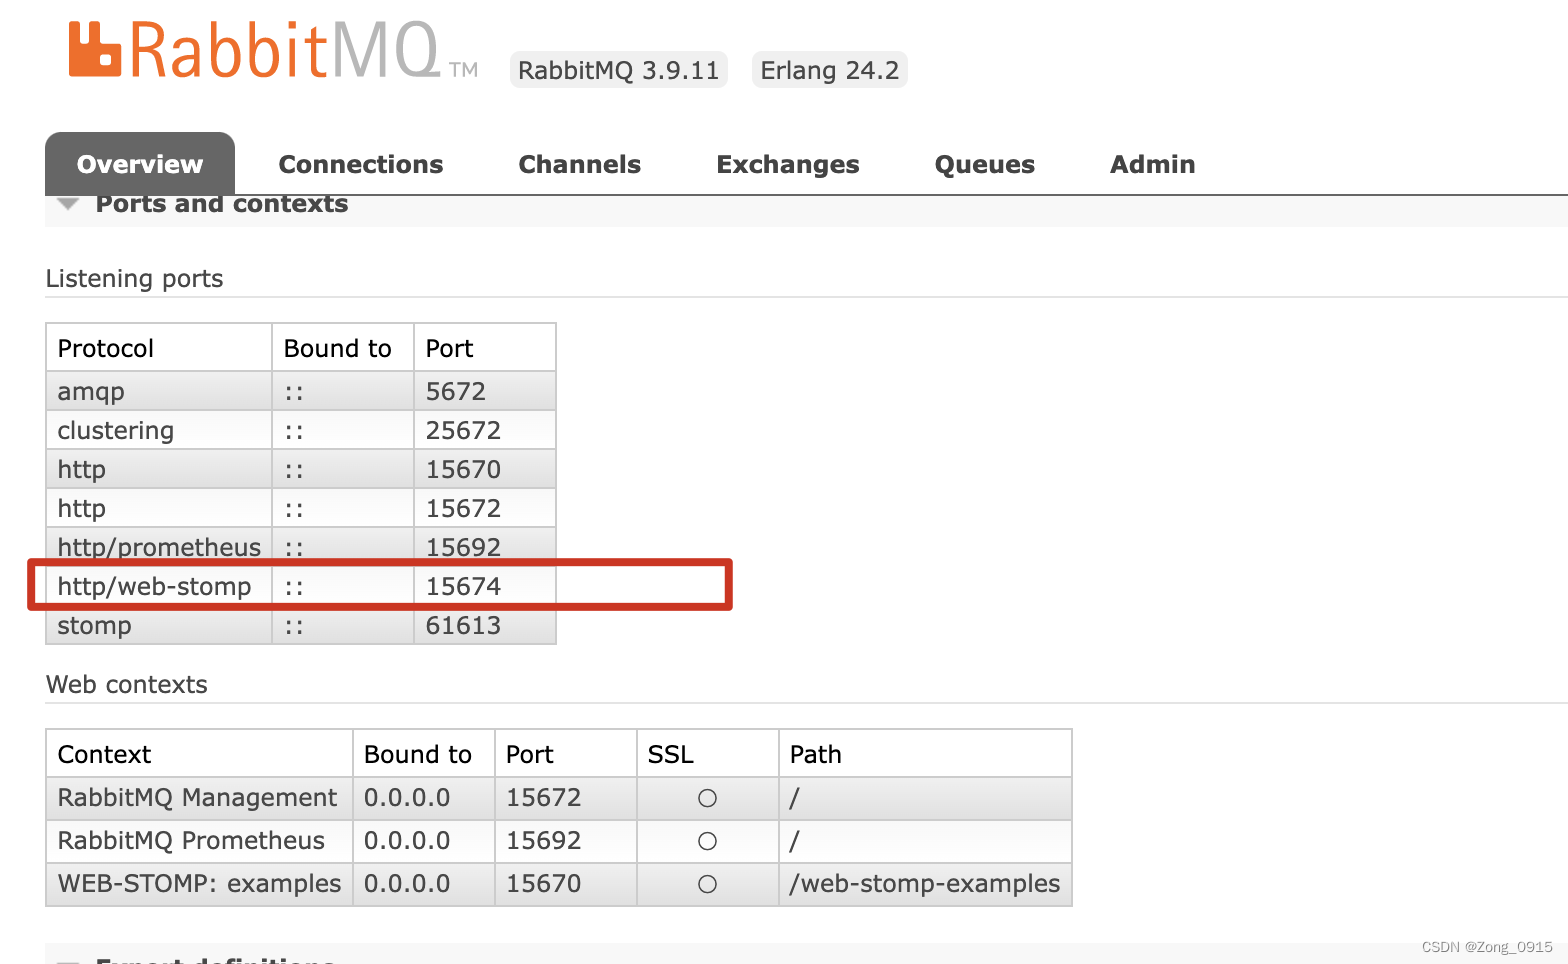1568x964 pixels.
Task: Open the Channels tab
Action: pos(579,164)
